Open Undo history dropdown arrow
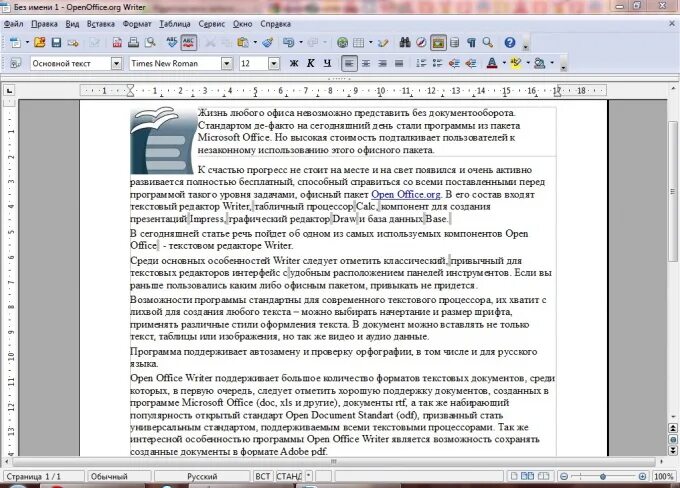This screenshot has height=488, width=680. (301, 43)
